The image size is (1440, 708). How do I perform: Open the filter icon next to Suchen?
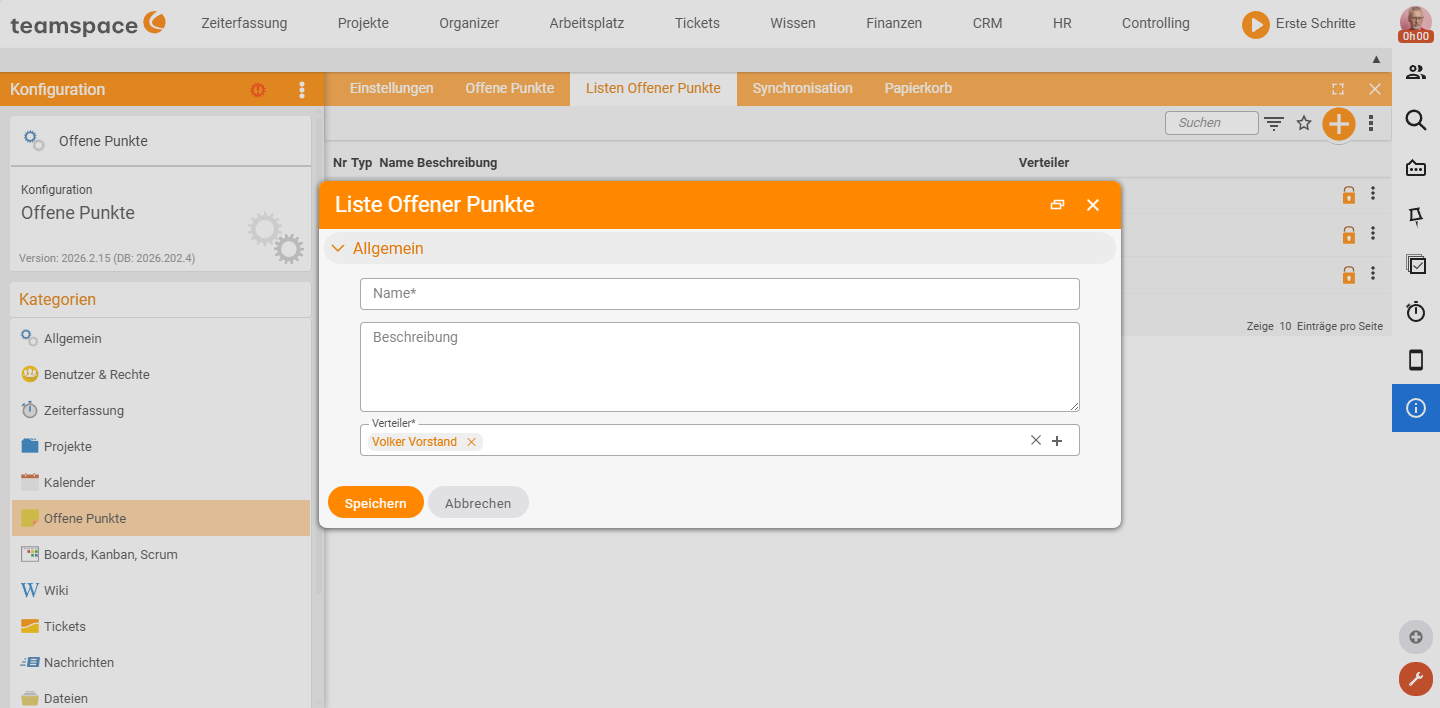point(1274,123)
